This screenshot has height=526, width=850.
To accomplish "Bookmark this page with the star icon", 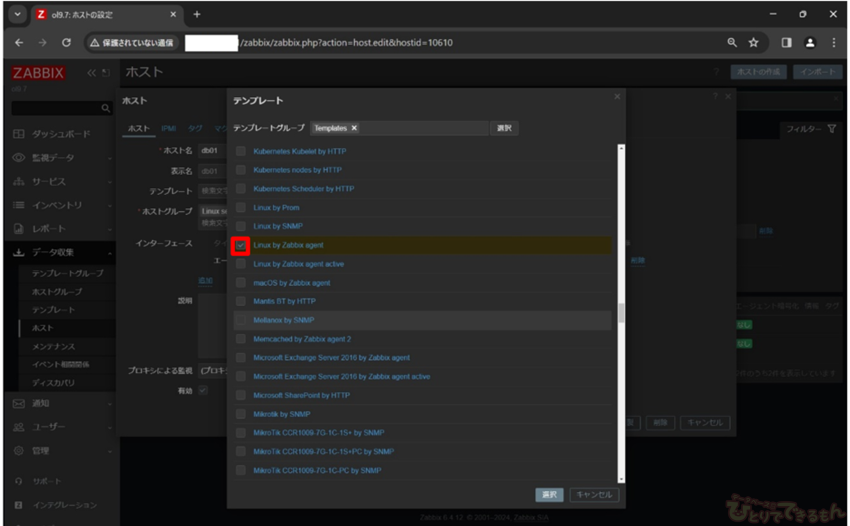I will click(x=753, y=43).
